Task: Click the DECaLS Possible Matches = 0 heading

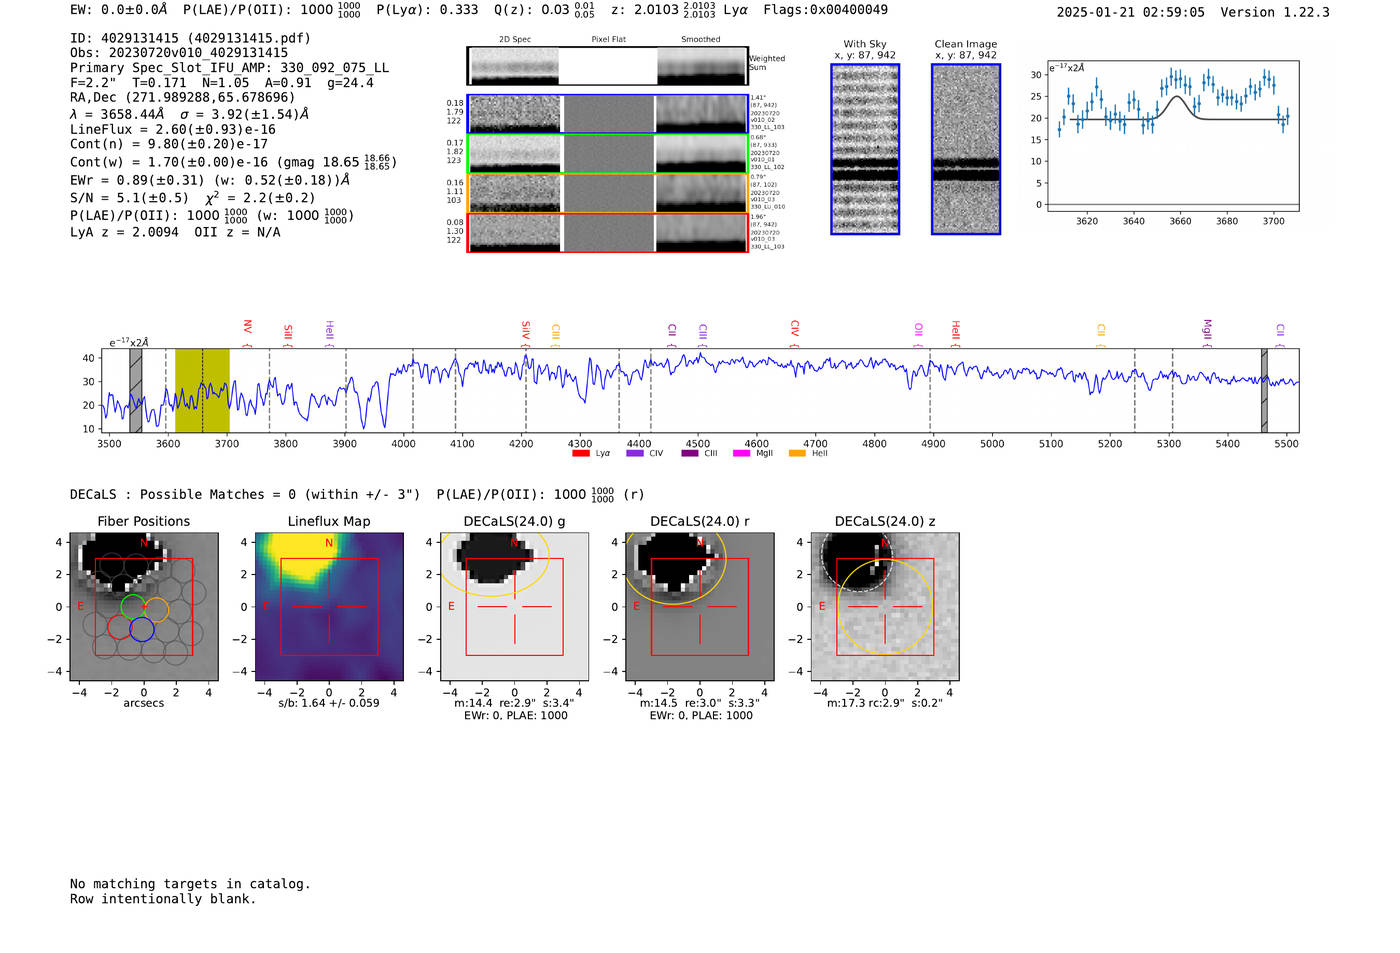Action: [245, 494]
